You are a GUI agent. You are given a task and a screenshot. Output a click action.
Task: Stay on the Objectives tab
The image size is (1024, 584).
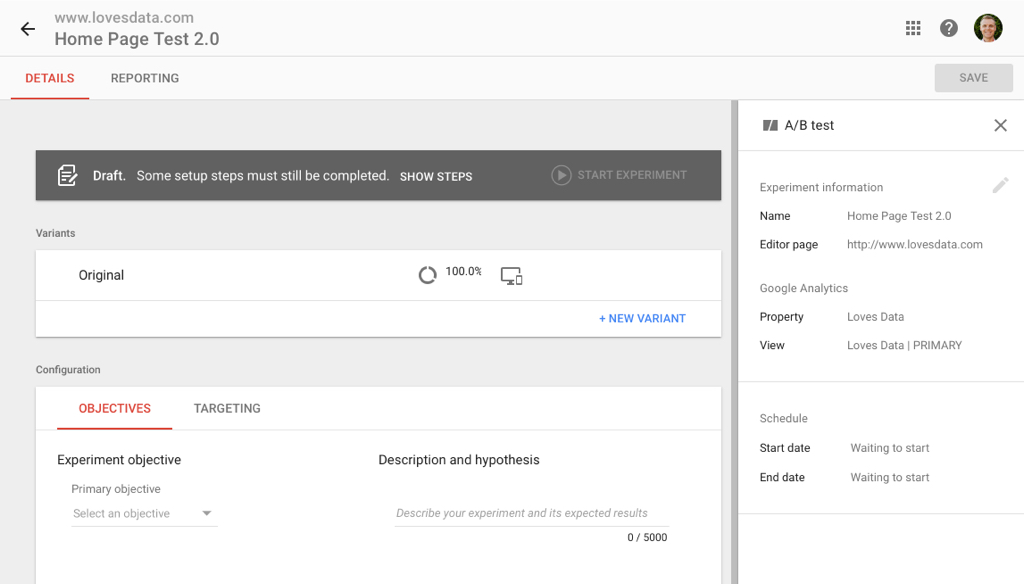(x=114, y=408)
